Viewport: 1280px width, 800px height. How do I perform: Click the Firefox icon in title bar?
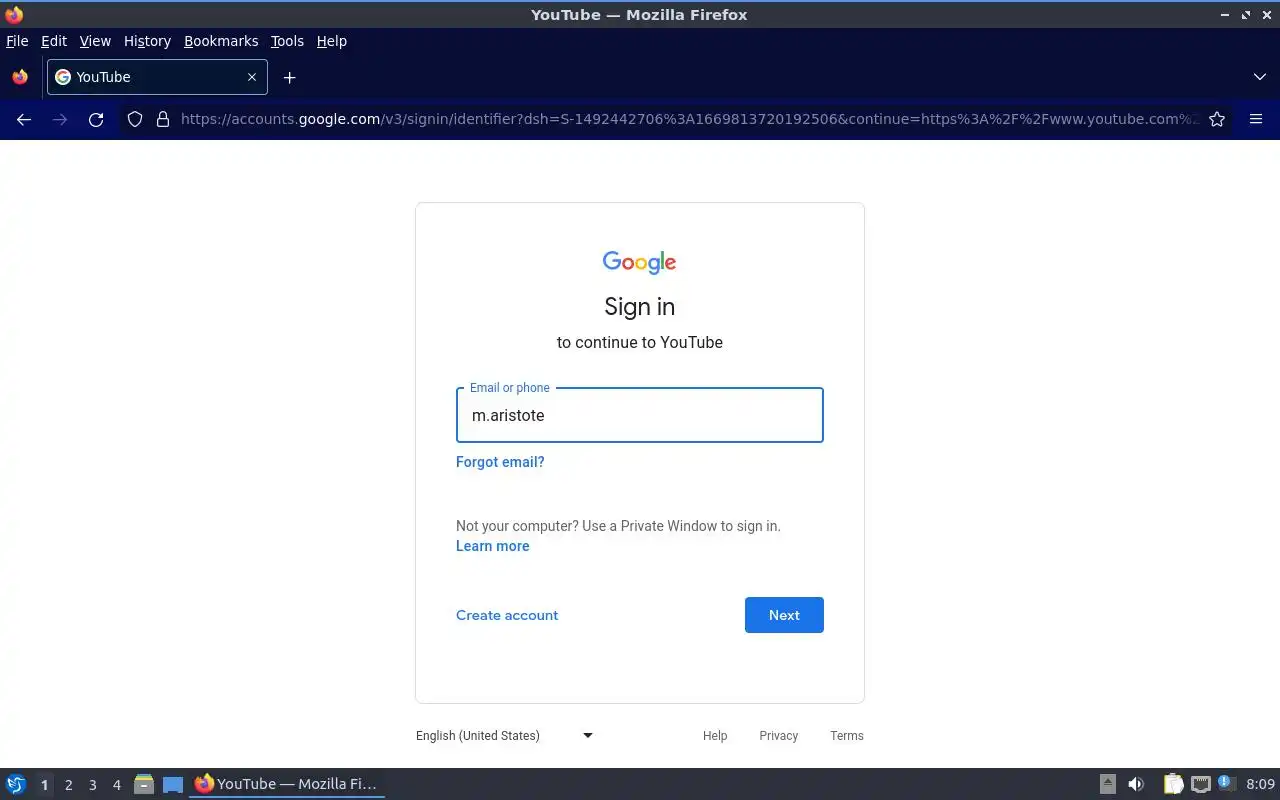14,14
